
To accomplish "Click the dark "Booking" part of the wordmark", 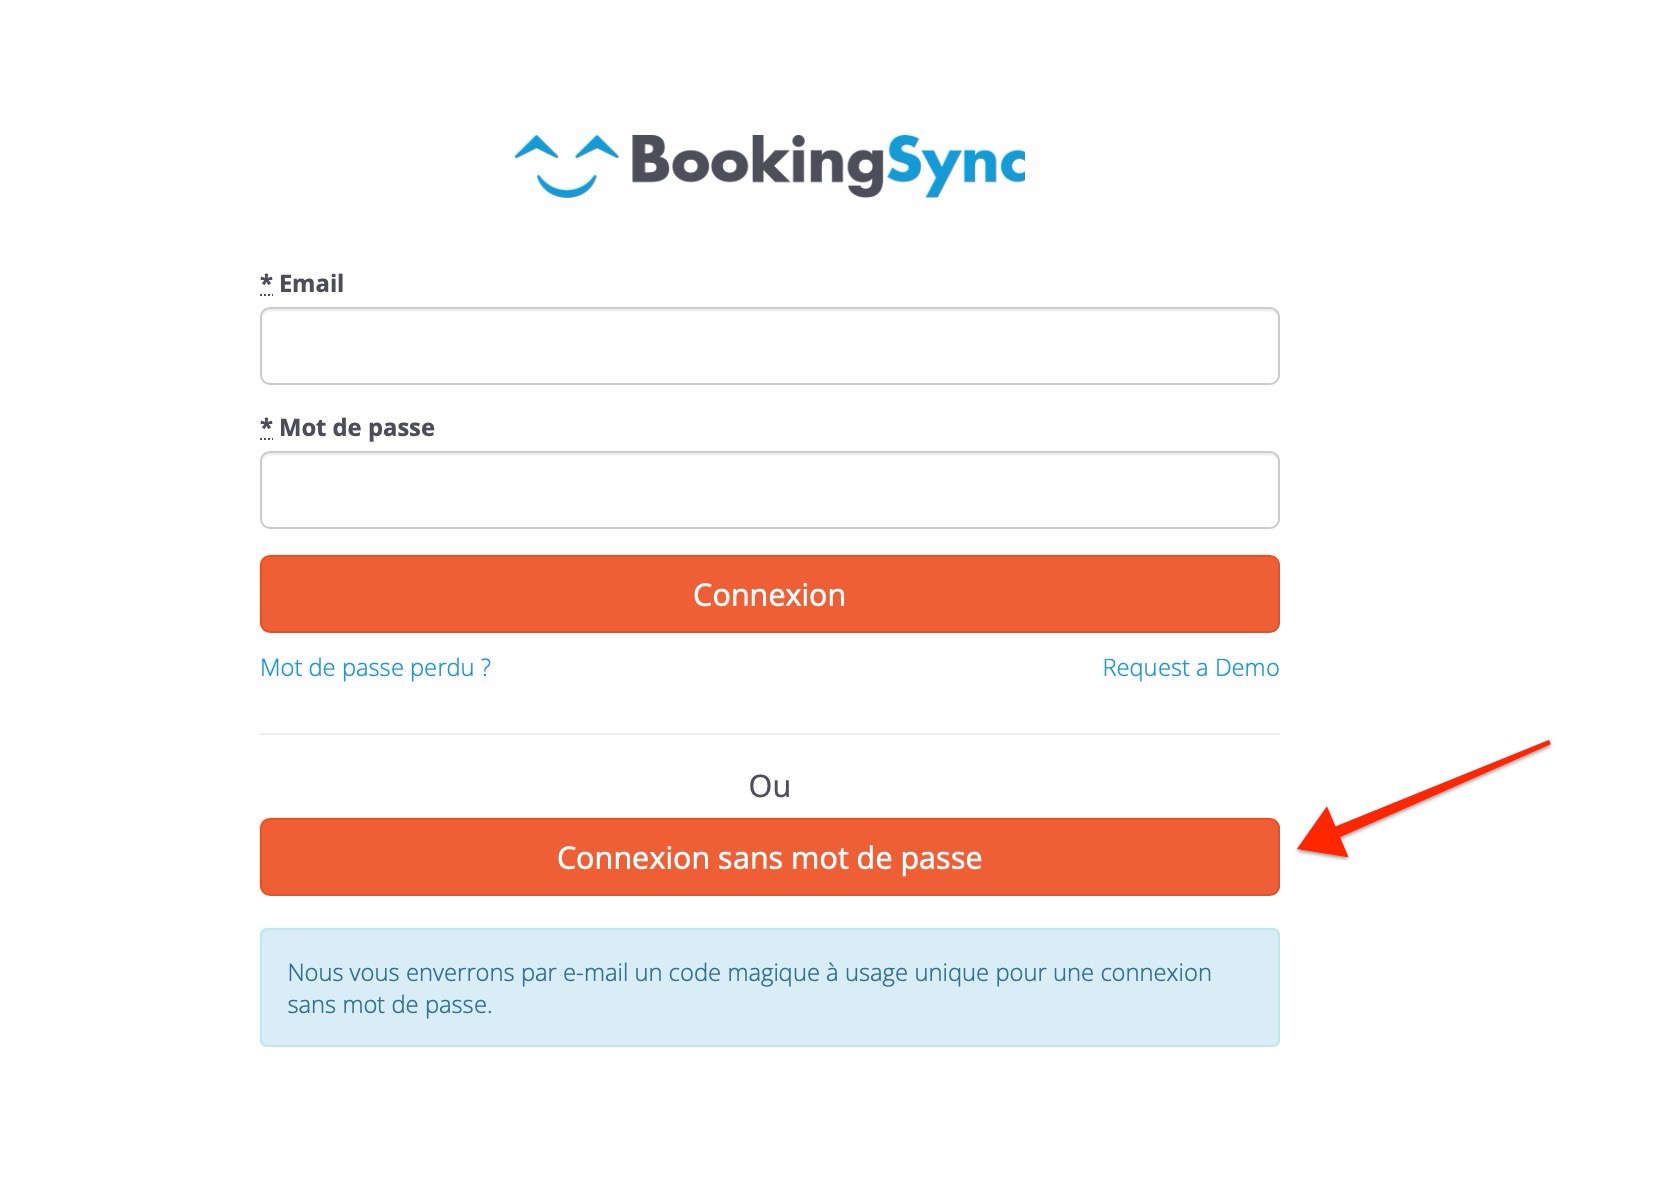I will click(x=758, y=164).
